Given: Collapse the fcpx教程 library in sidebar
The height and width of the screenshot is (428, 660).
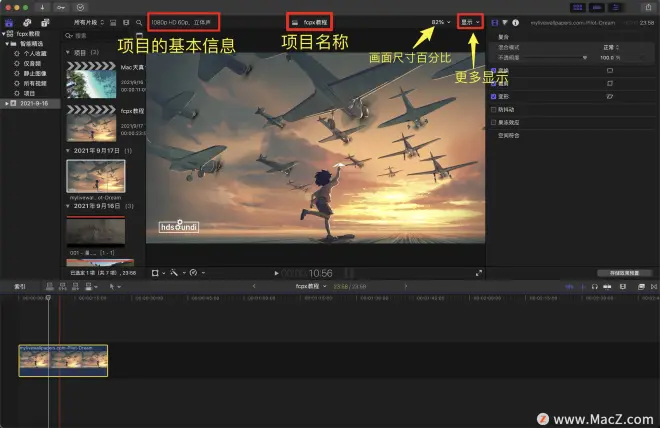Looking at the screenshot, I should pyautogui.click(x=4, y=34).
